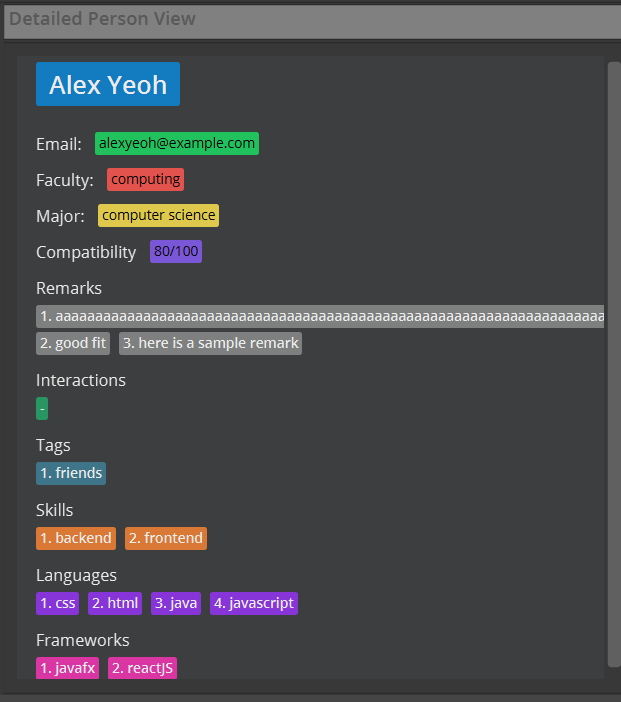Image resolution: width=621 pixels, height=702 pixels.
Task: Select the long first remark entry
Action: pos(320,317)
